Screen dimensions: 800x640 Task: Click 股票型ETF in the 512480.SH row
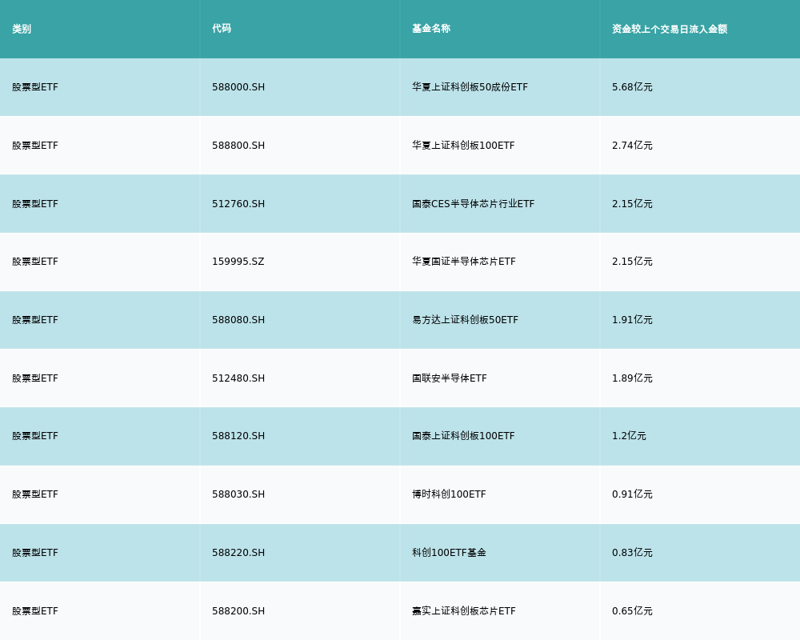[x=35, y=378]
